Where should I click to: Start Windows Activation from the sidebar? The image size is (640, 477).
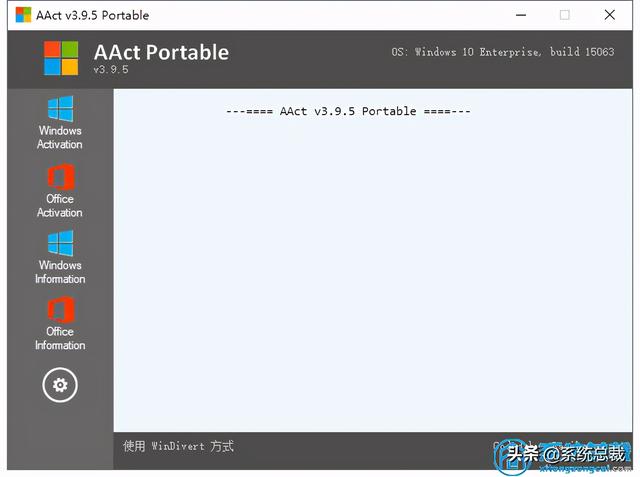click(x=60, y=122)
